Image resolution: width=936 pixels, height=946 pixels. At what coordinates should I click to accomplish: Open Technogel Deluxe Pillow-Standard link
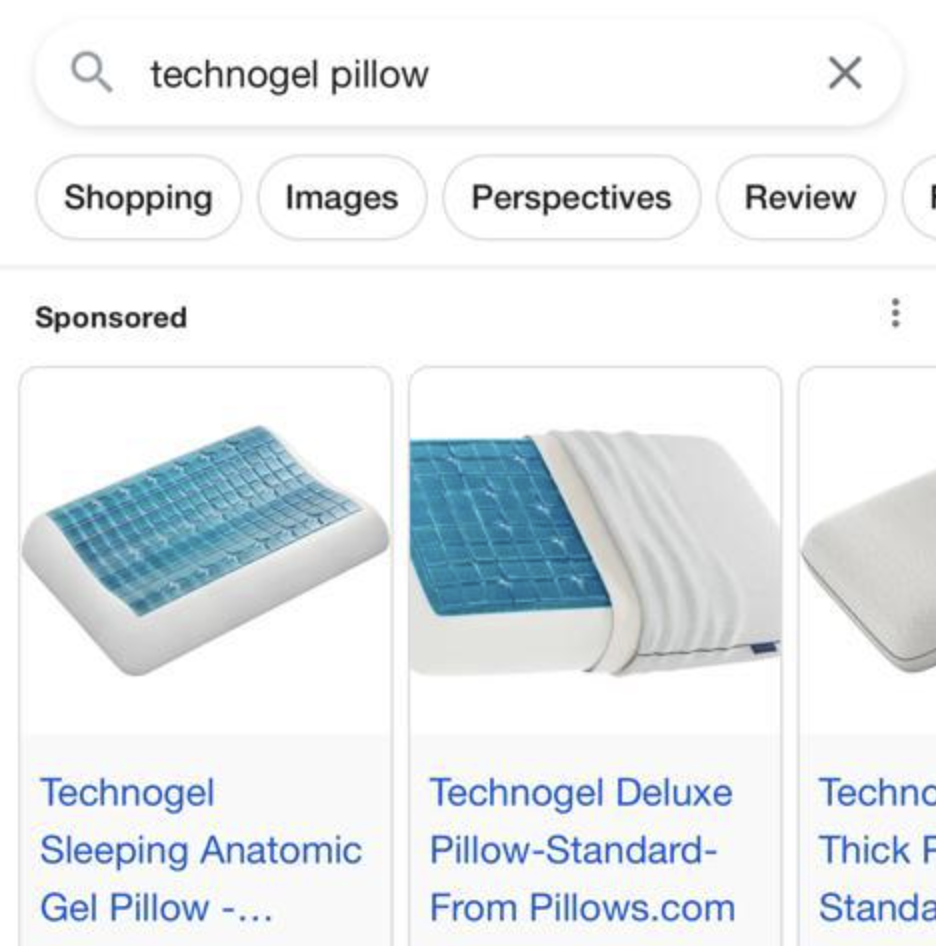coord(582,850)
